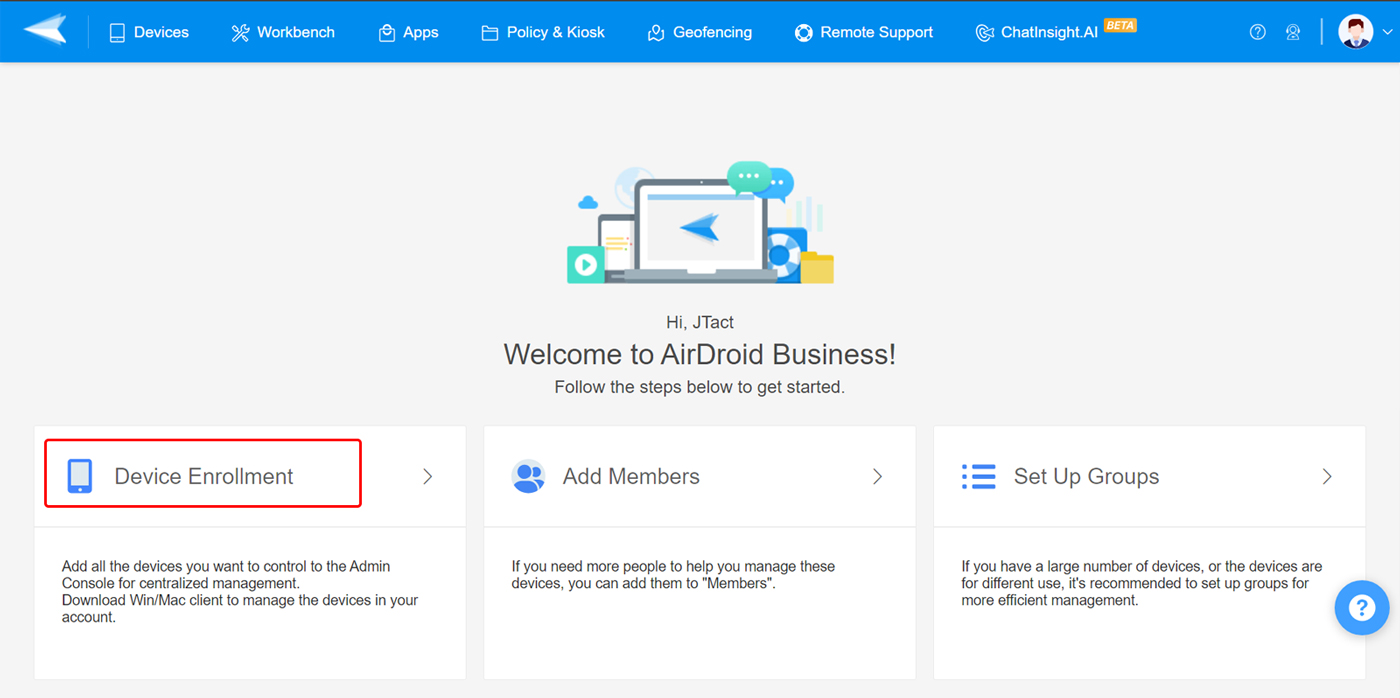The height and width of the screenshot is (698, 1400).
Task: Click the Device Enrollment description text
Action: coord(240,592)
